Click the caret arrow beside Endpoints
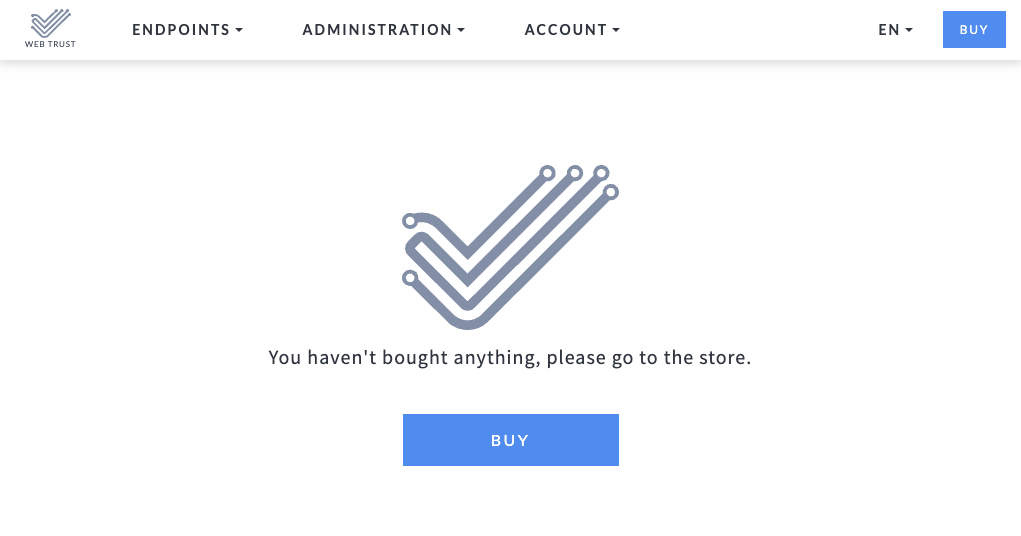The width and height of the screenshot is (1021, 536). (239, 31)
